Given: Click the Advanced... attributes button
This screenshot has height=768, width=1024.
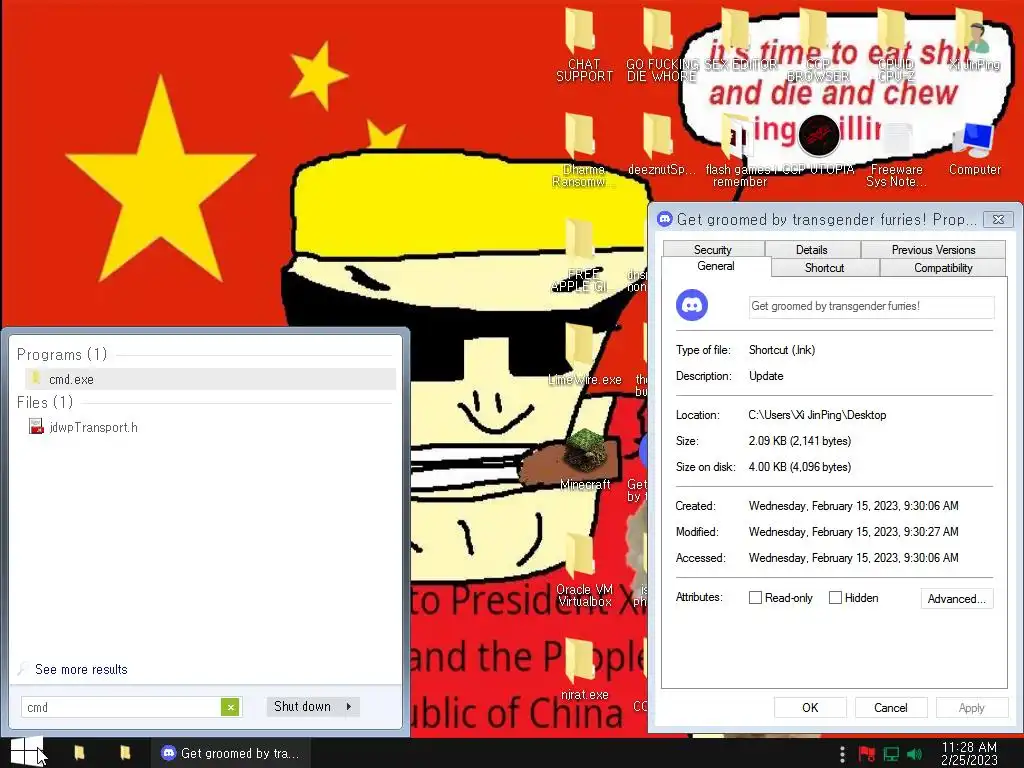Looking at the screenshot, I should 957,598.
